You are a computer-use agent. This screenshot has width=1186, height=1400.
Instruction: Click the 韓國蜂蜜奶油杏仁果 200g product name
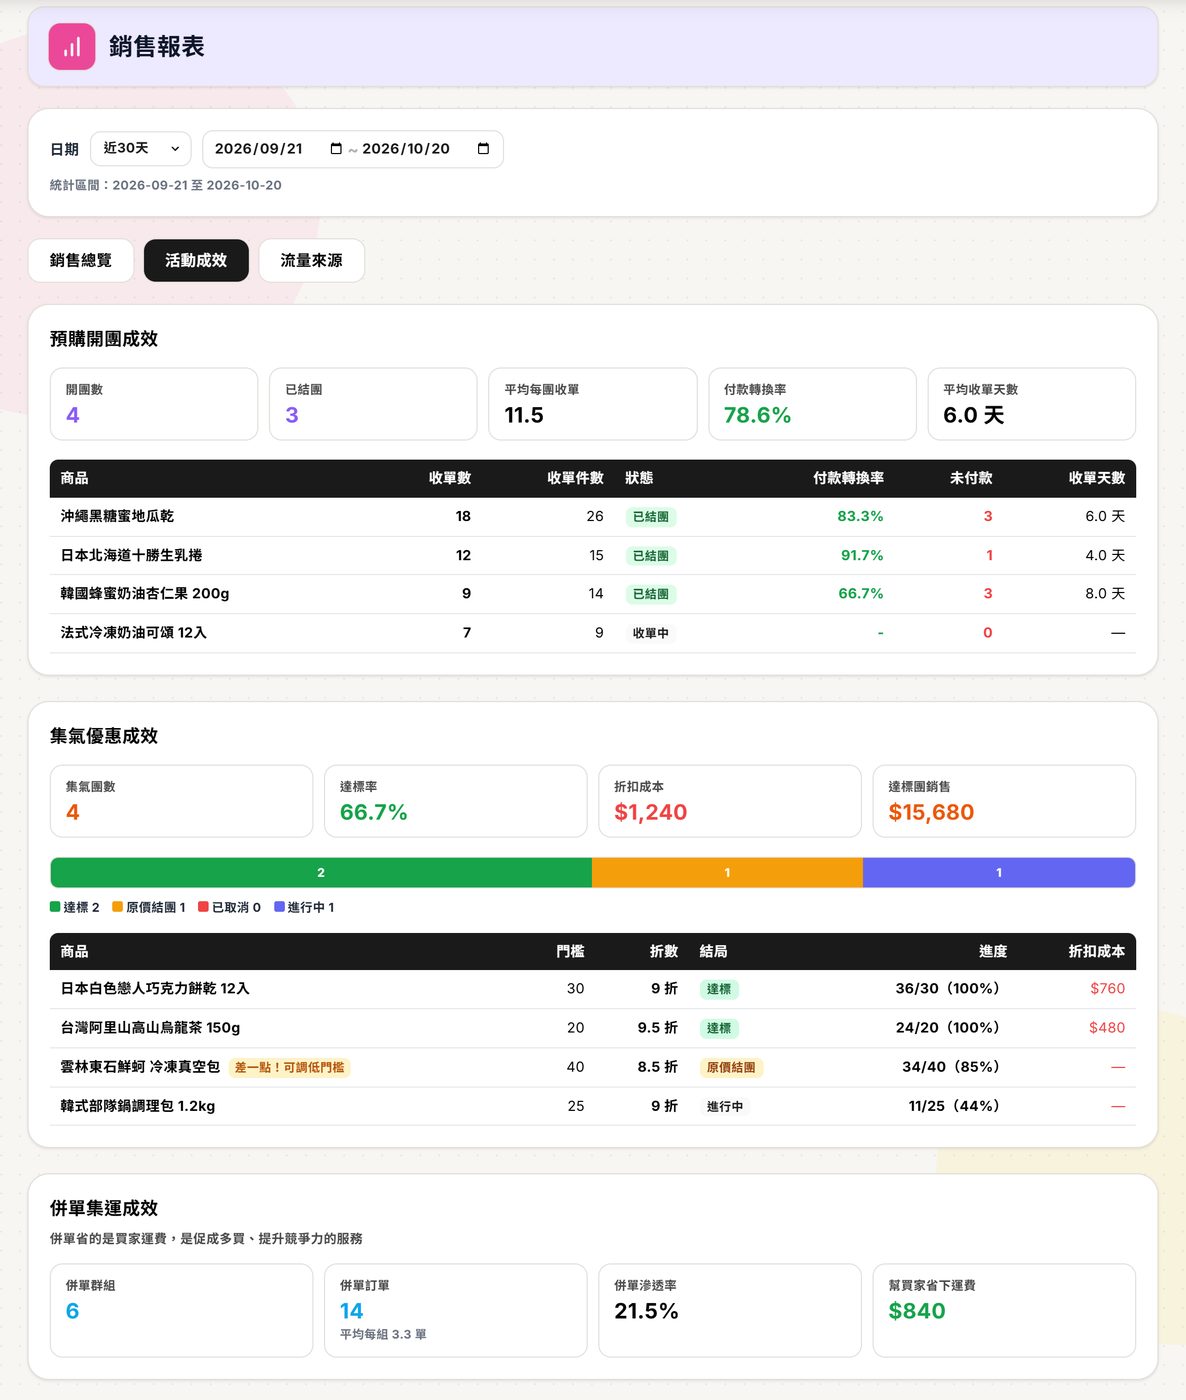pyautogui.click(x=145, y=594)
